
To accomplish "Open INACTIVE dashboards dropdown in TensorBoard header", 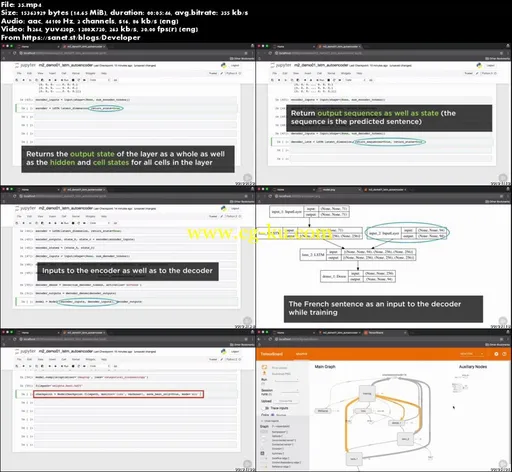I will (x=471, y=354).
